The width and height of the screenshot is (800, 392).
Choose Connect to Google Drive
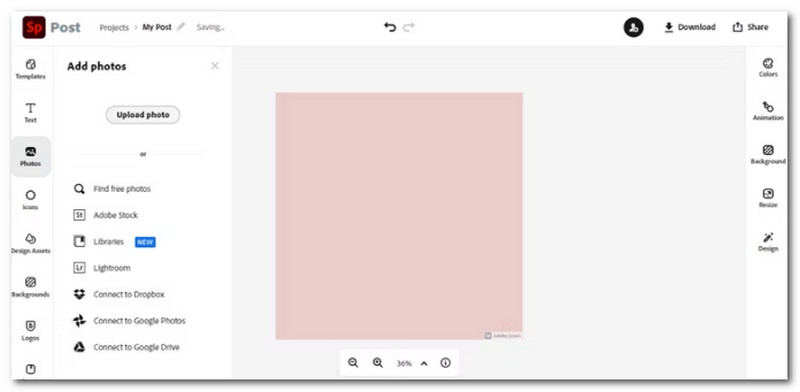(126, 347)
